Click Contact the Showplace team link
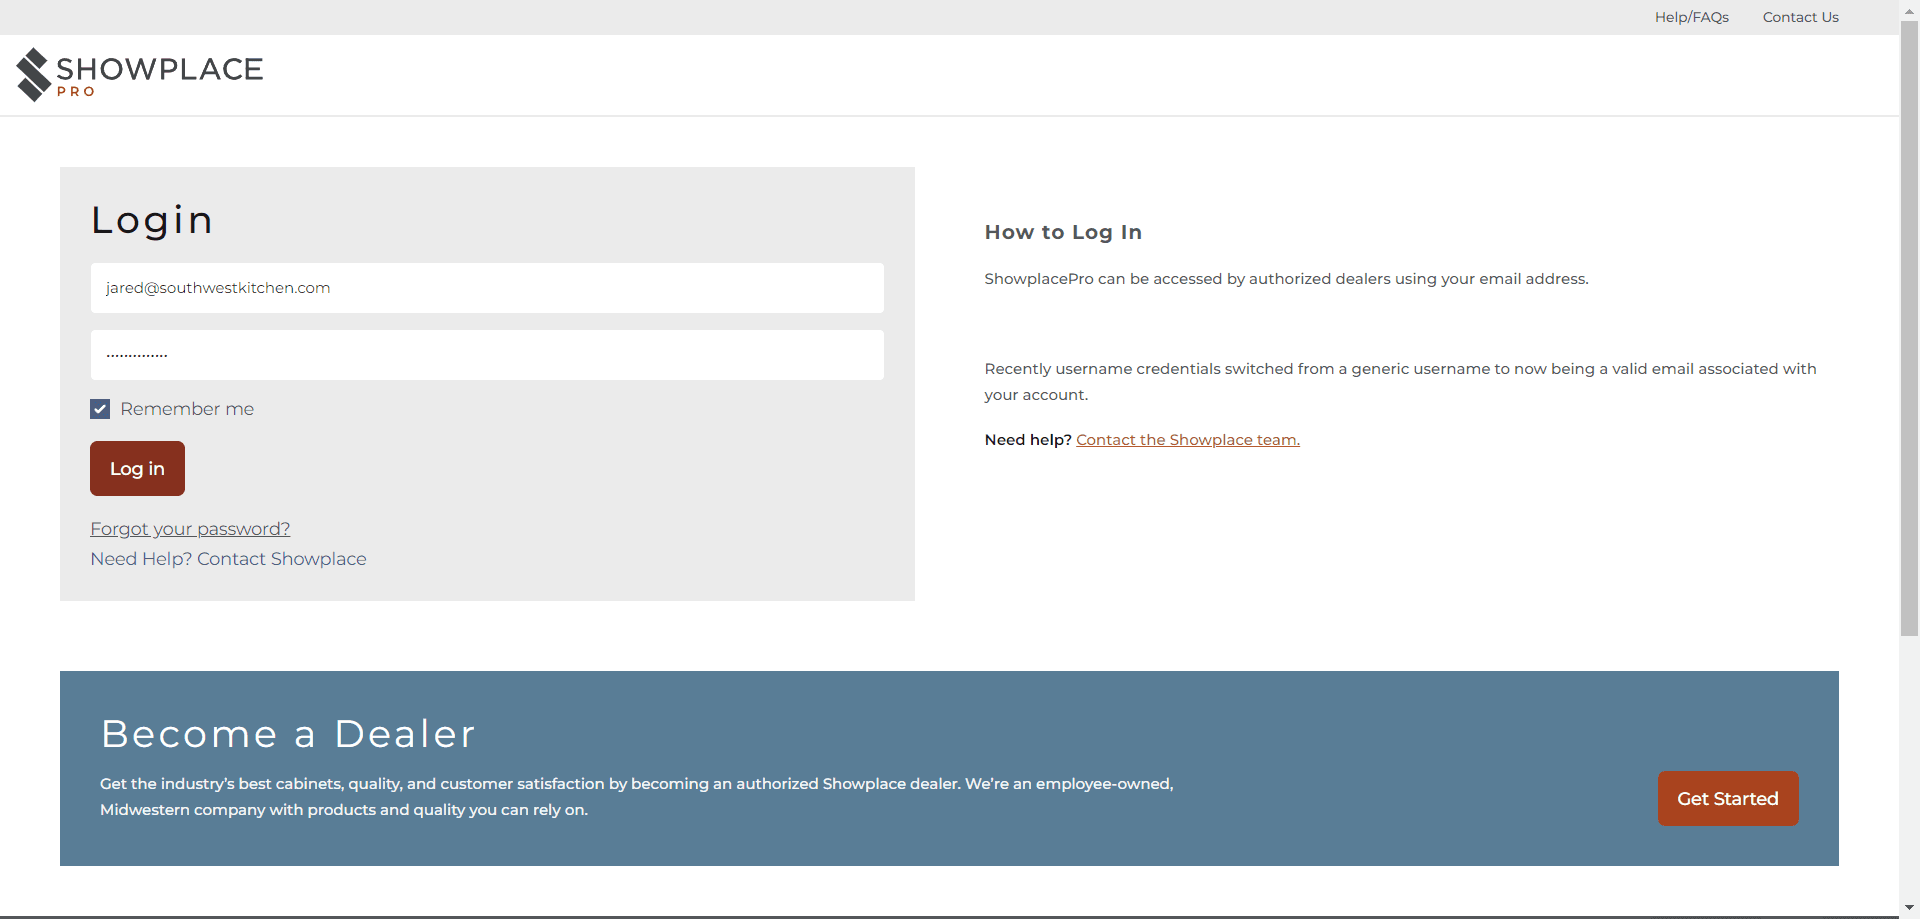This screenshot has width=1920, height=919. coord(1188,440)
